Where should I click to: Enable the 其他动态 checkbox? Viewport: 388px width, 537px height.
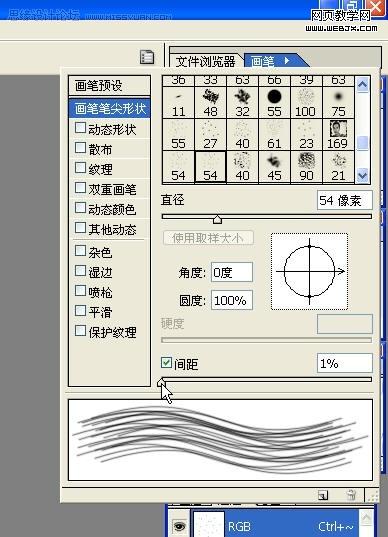coord(80,227)
